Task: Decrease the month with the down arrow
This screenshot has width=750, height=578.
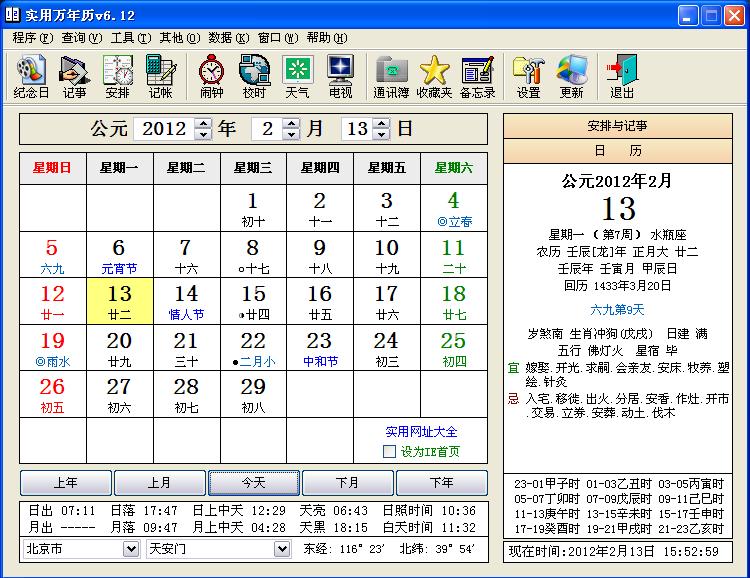Action: point(291,134)
